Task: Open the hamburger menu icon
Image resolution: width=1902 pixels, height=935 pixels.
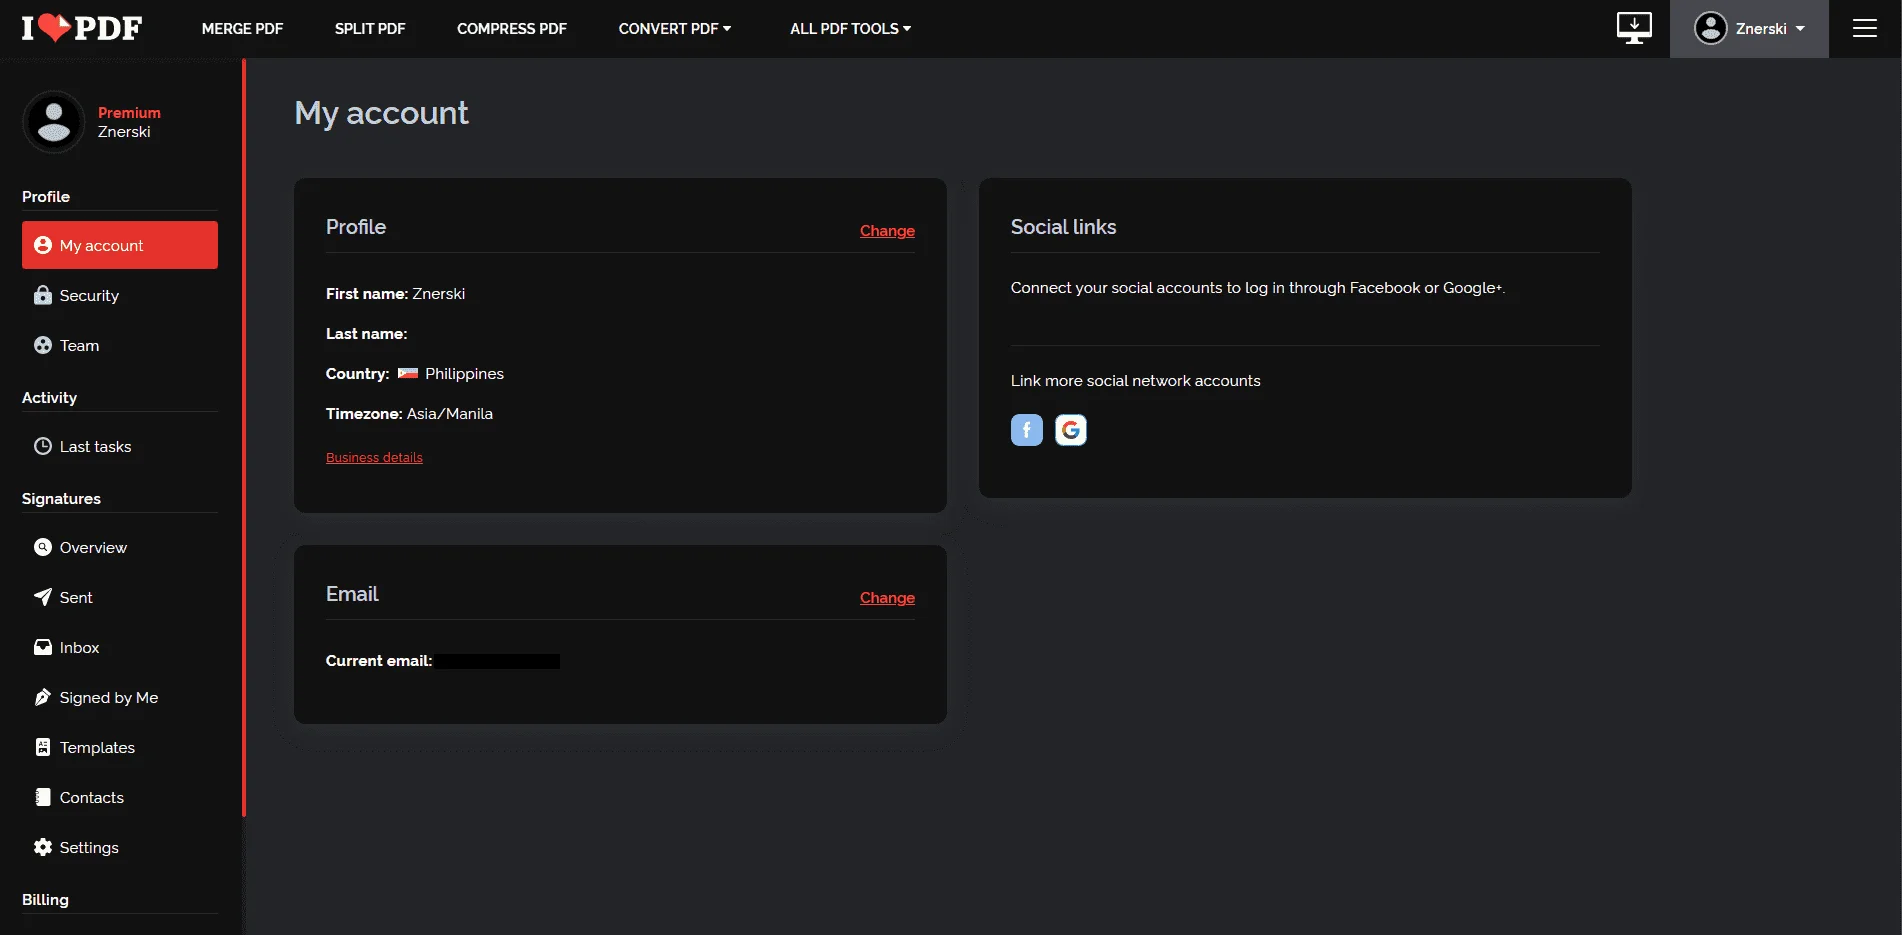Action: click(x=1865, y=28)
